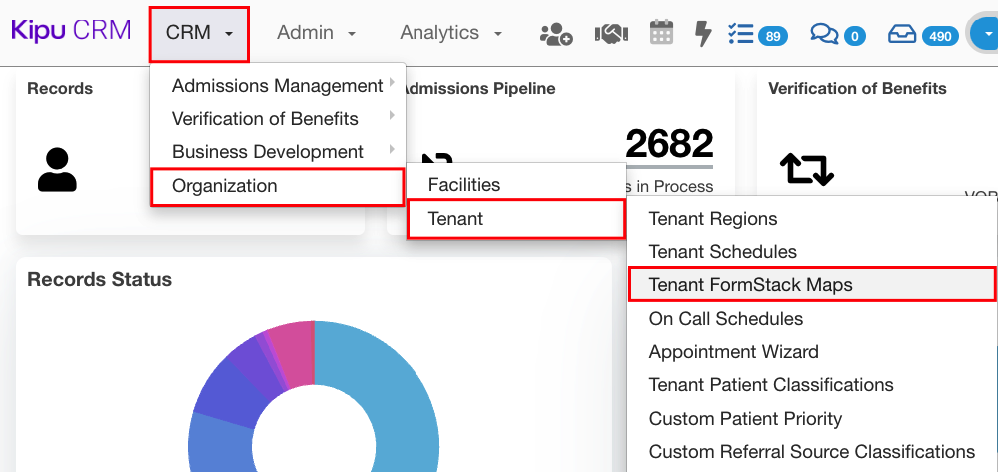
Task: Open the calendar icon in top bar
Action: pyautogui.click(x=661, y=33)
